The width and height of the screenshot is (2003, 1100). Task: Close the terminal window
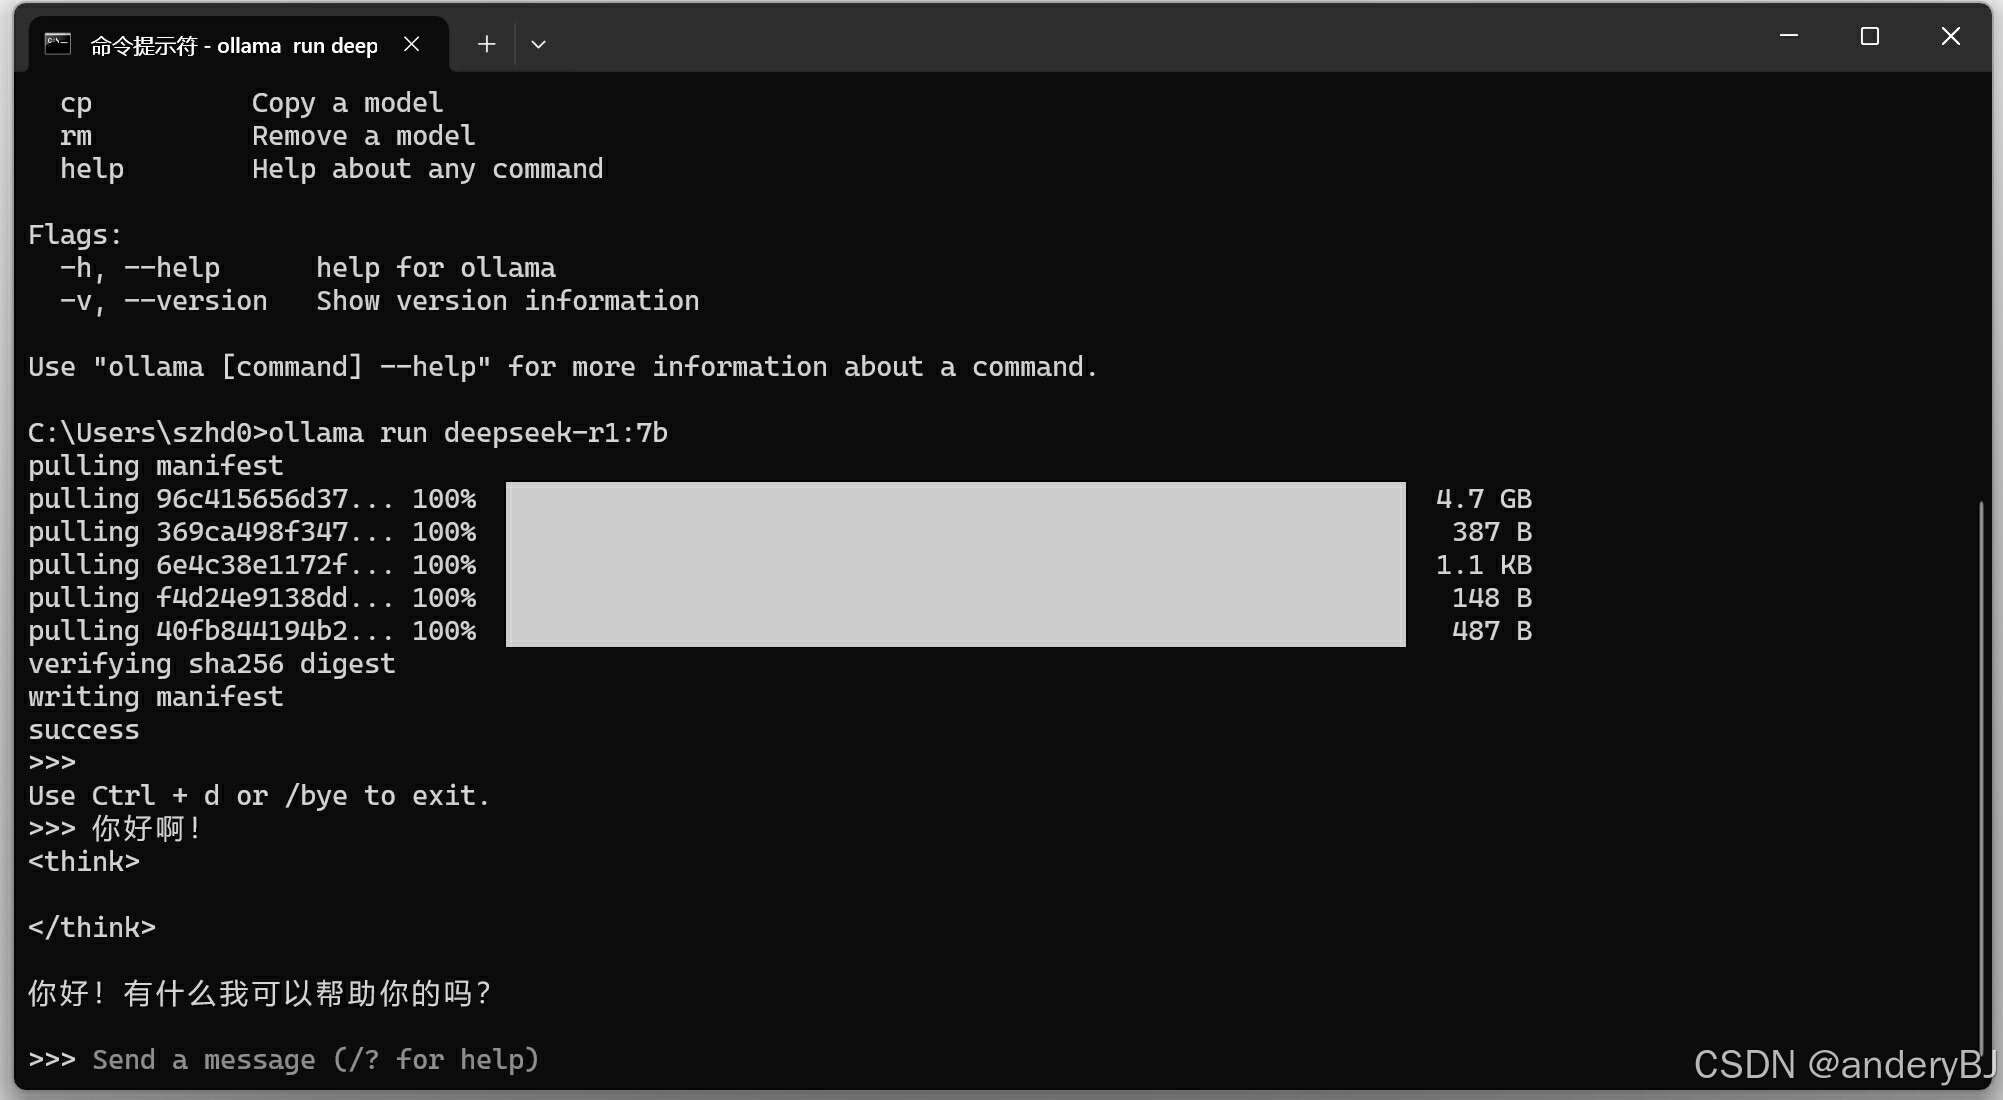[x=1950, y=37]
